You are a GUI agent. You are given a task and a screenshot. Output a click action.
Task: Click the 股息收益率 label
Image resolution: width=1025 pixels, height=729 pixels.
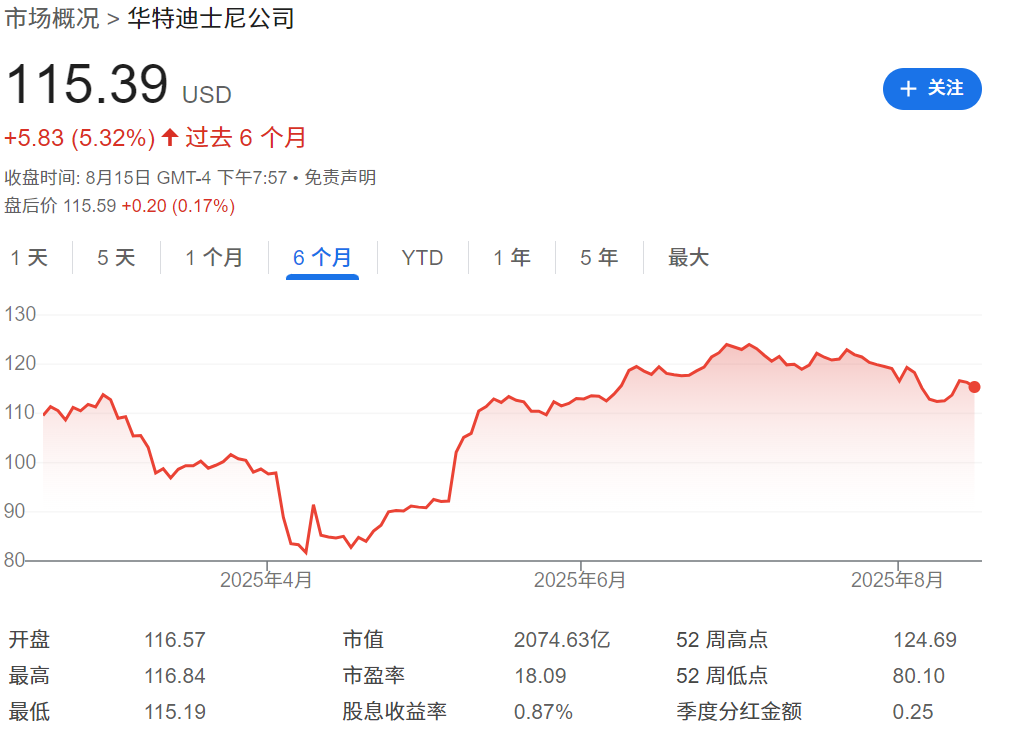(x=394, y=711)
